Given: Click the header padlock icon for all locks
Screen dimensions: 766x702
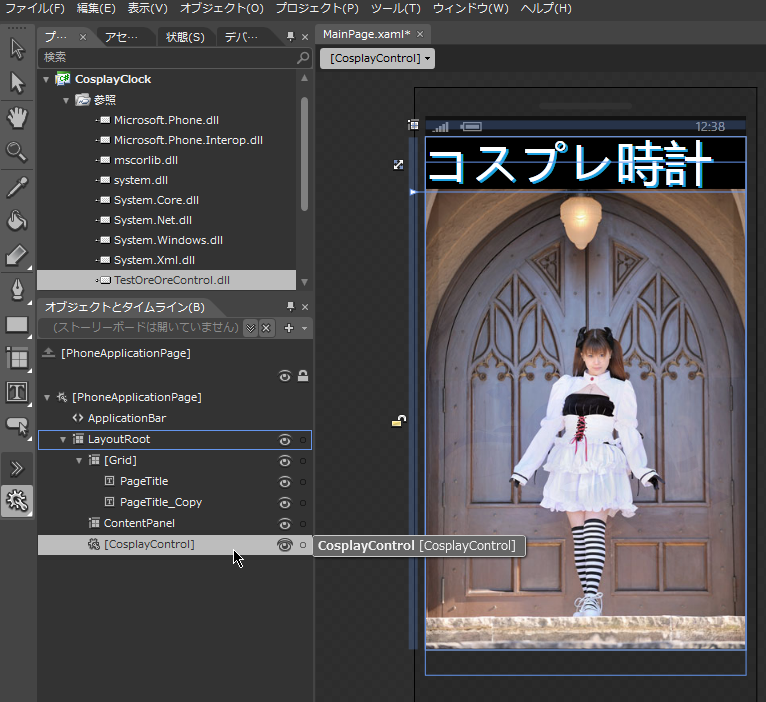Looking at the screenshot, I should click(x=303, y=376).
